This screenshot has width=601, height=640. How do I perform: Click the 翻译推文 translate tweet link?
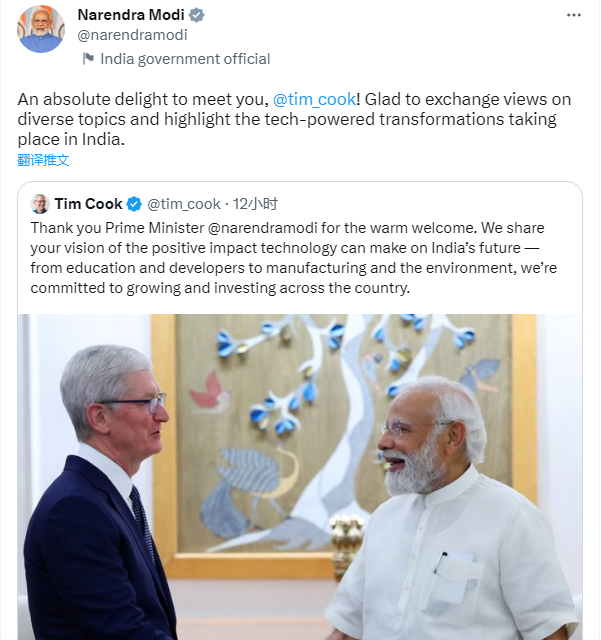(x=43, y=160)
